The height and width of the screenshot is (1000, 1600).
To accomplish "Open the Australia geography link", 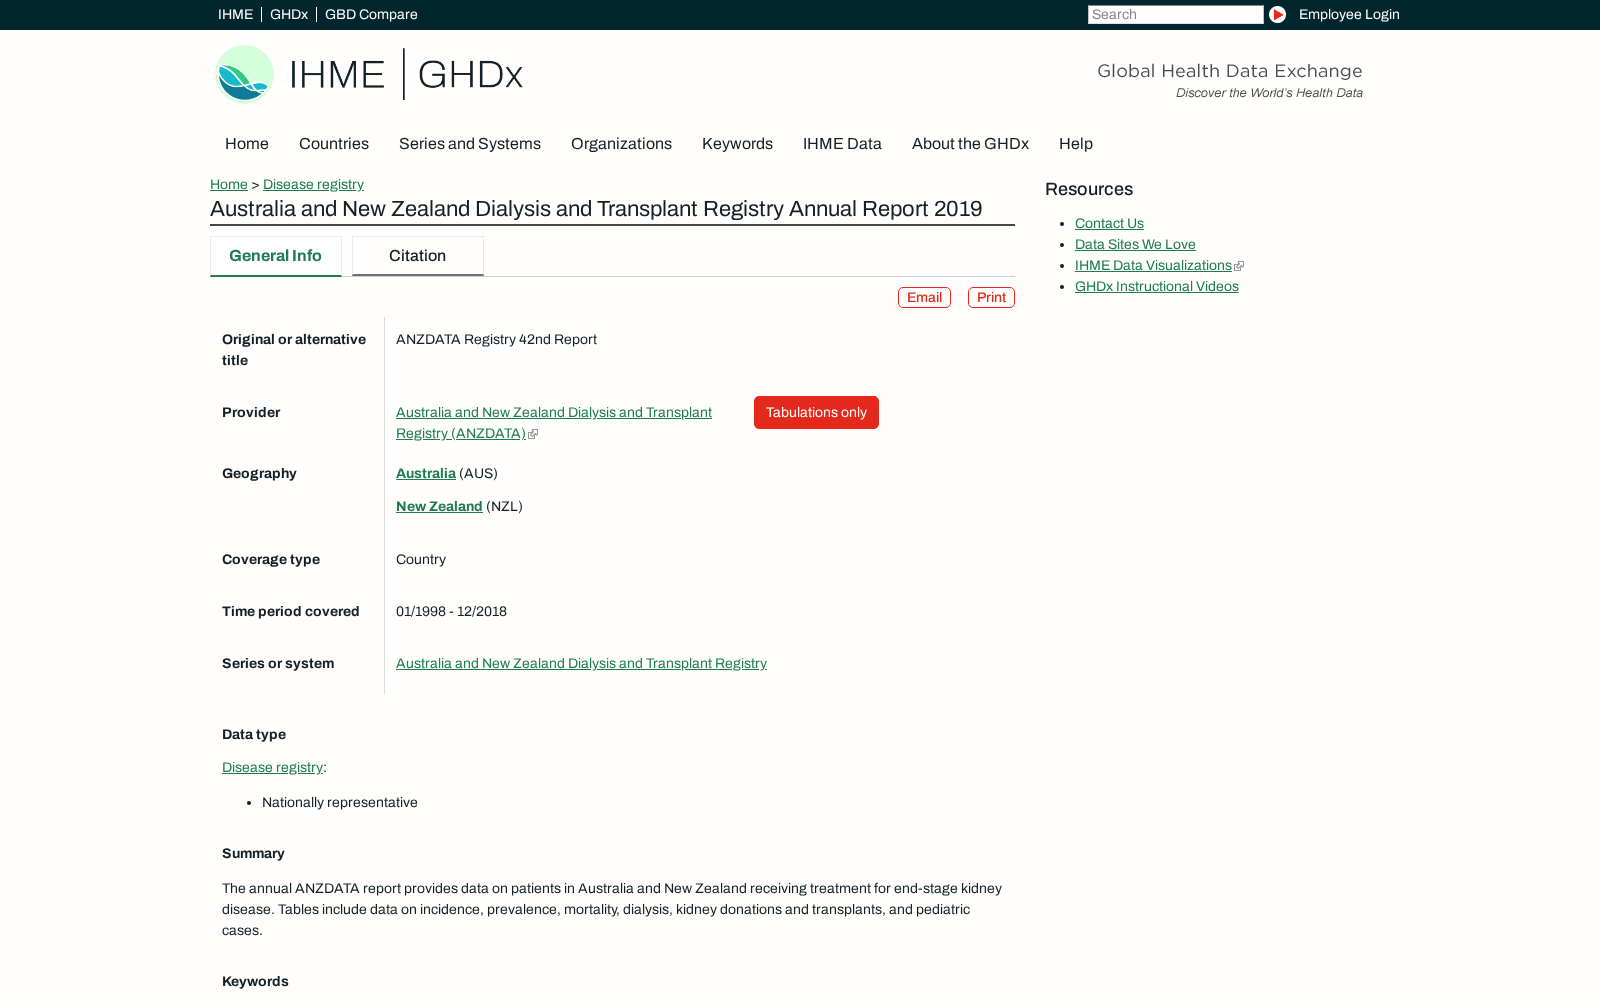I will (426, 474).
